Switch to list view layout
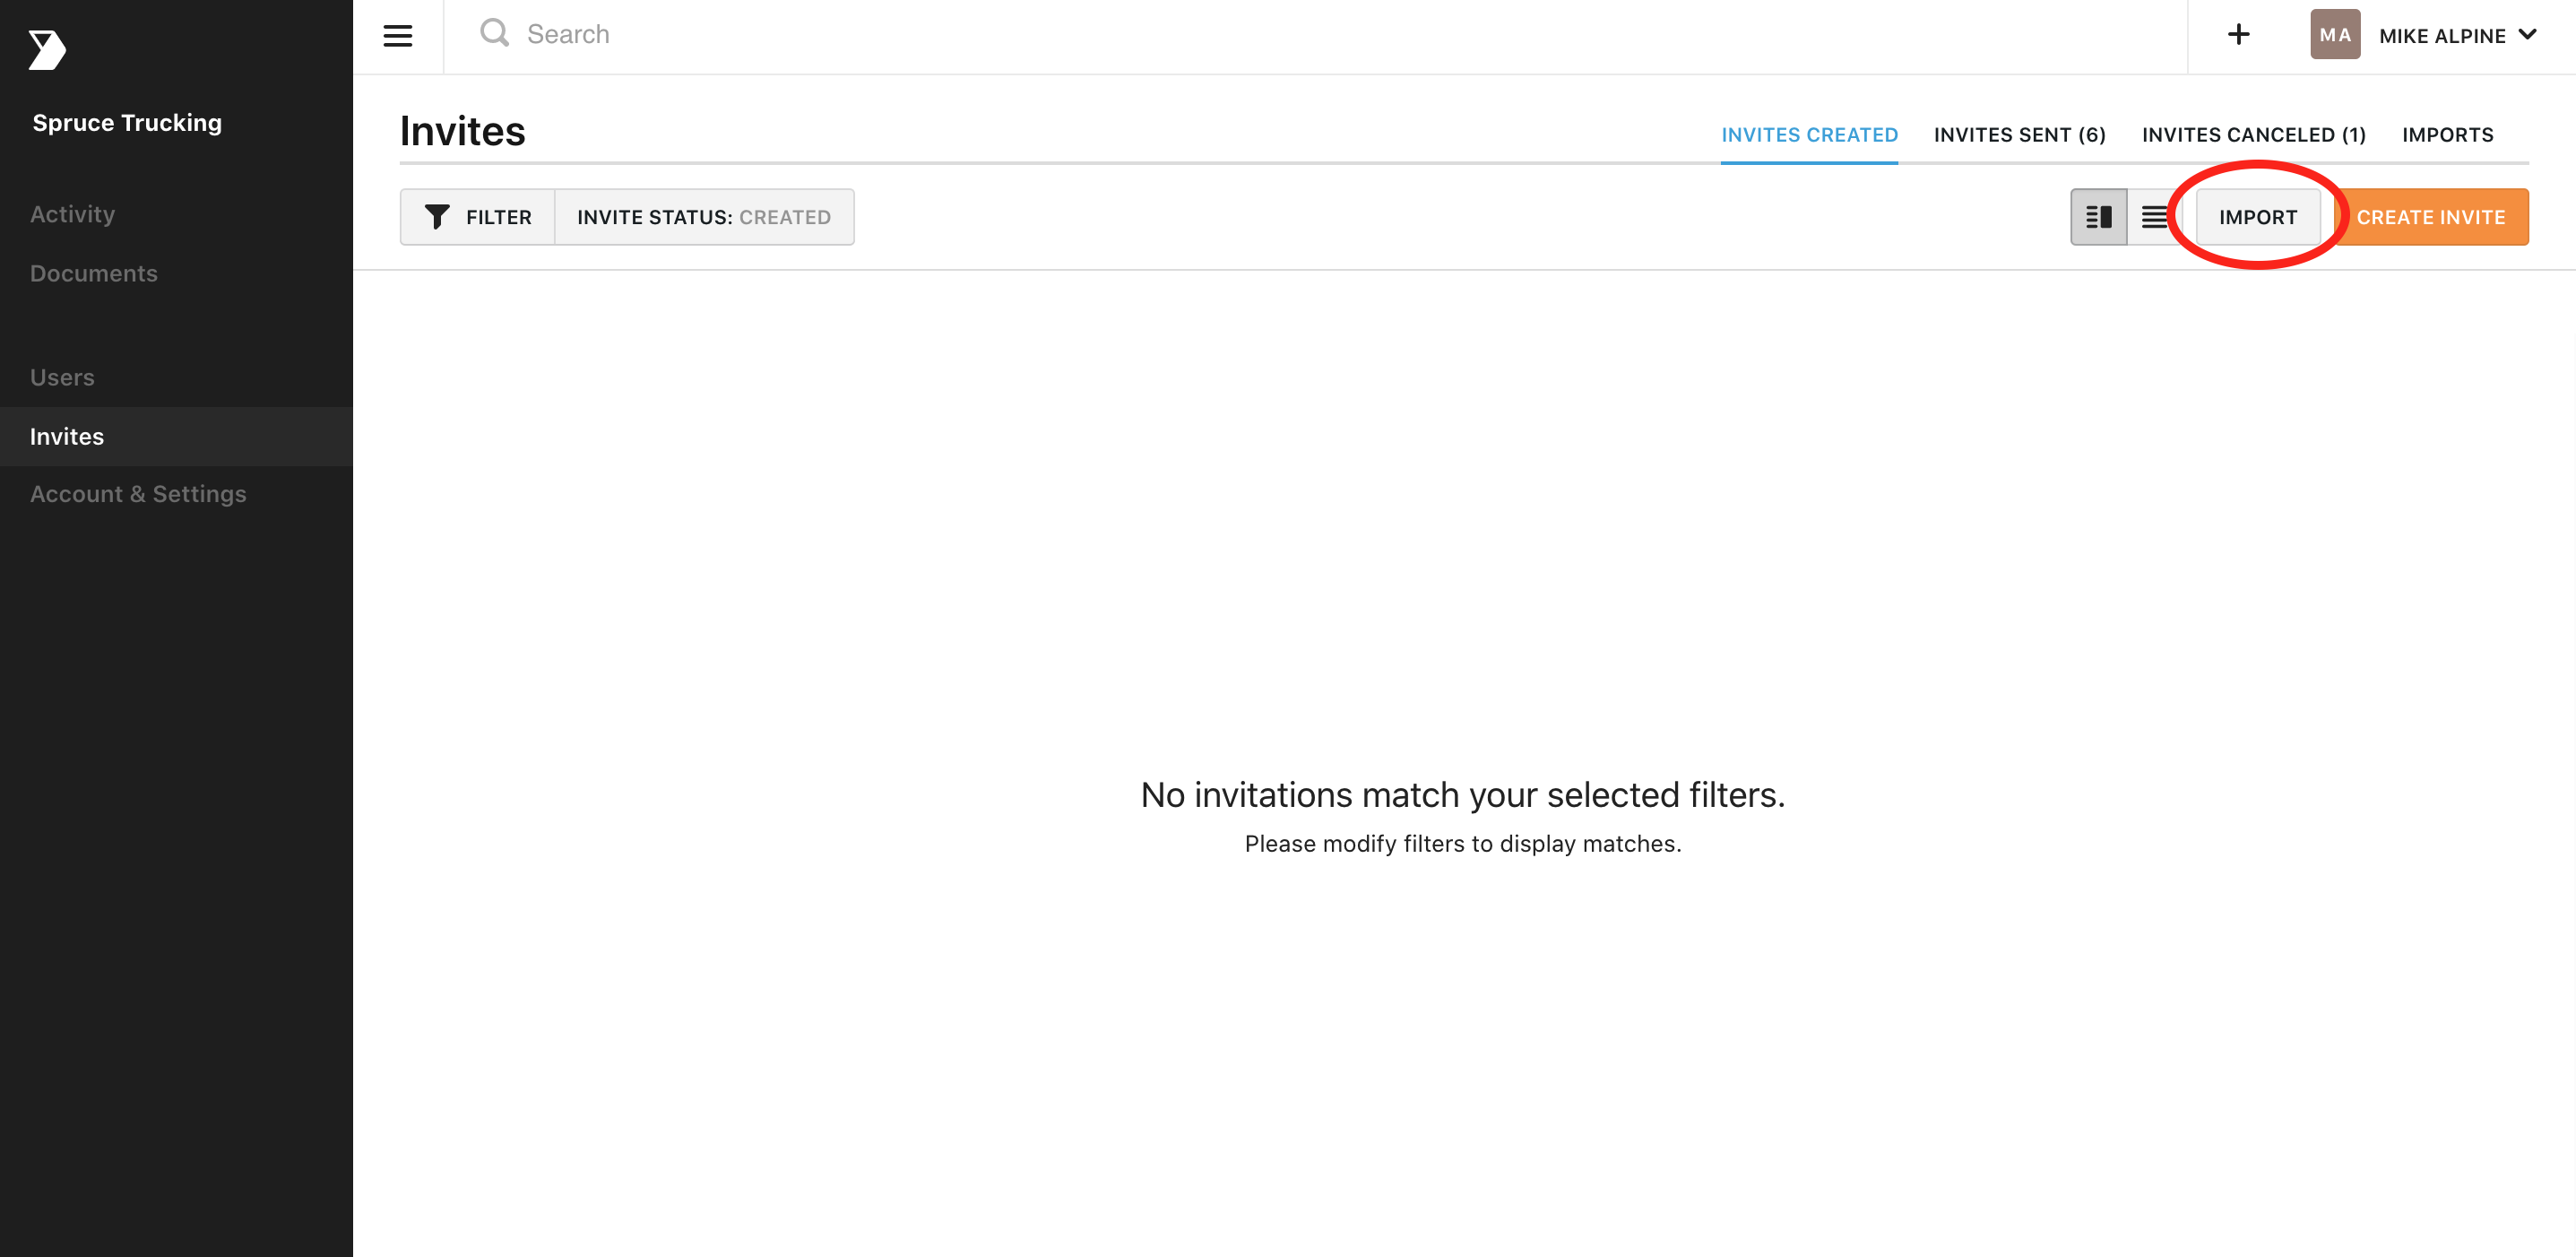This screenshot has width=2576, height=1257. pos(2154,217)
